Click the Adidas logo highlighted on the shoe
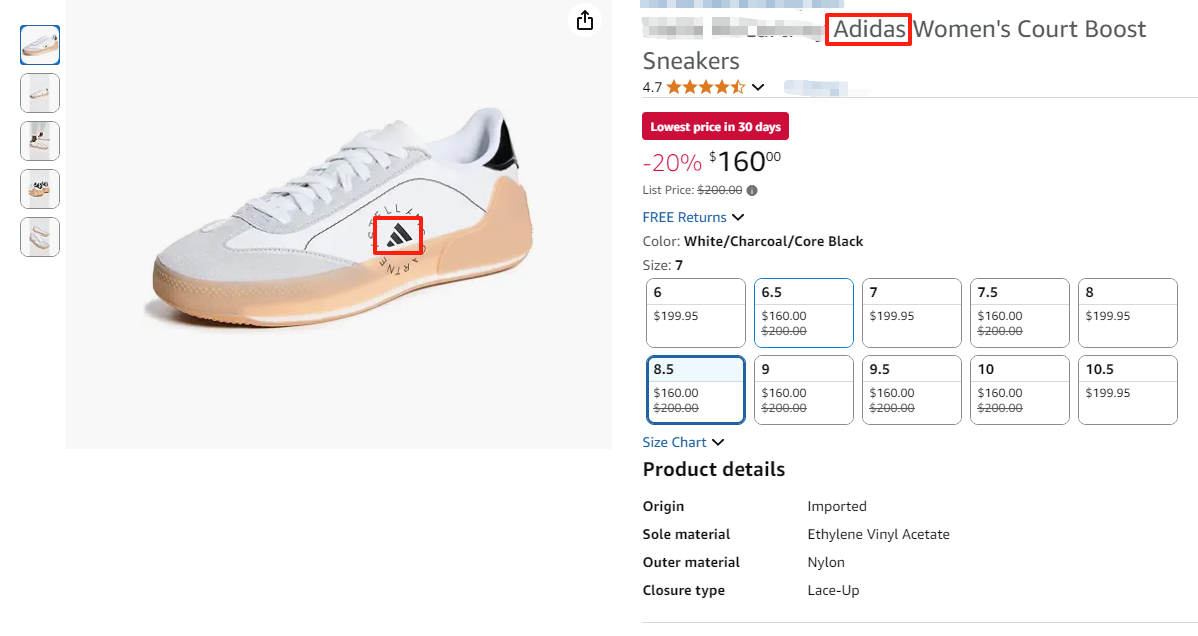Viewport: 1198px width, 636px height. tap(399, 235)
